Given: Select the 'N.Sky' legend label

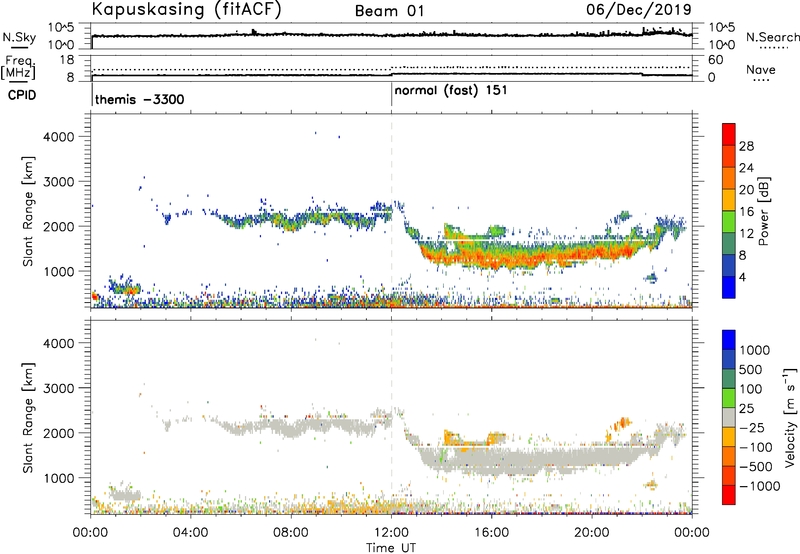Looking at the screenshot, I should coord(19,37).
